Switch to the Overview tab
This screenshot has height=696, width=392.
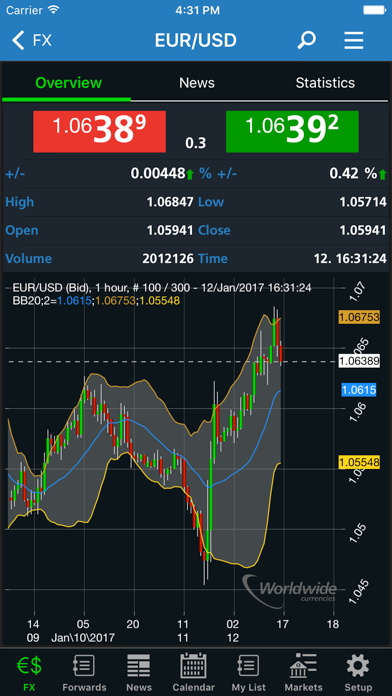pos(68,83)
